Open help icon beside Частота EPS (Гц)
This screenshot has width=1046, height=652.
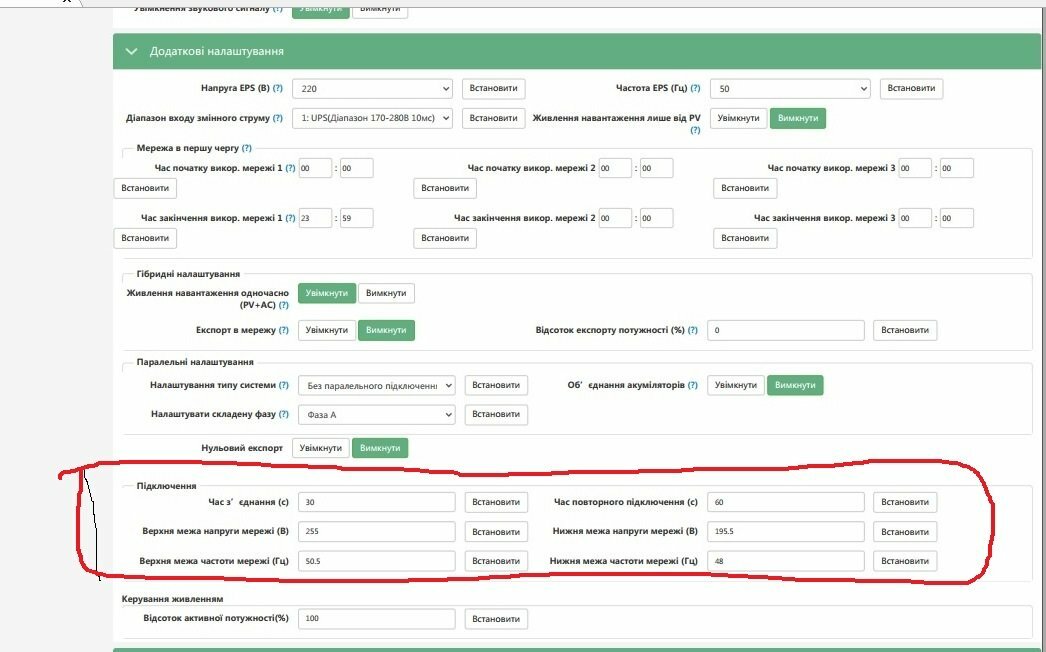point(696,88)
